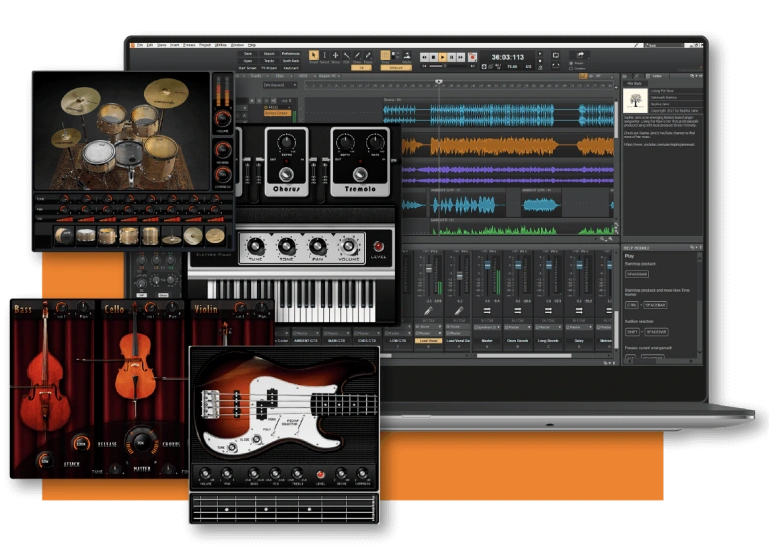Select the Lead Vocal mixer channel label
769x550 pixels.
(x=428, y=341)
